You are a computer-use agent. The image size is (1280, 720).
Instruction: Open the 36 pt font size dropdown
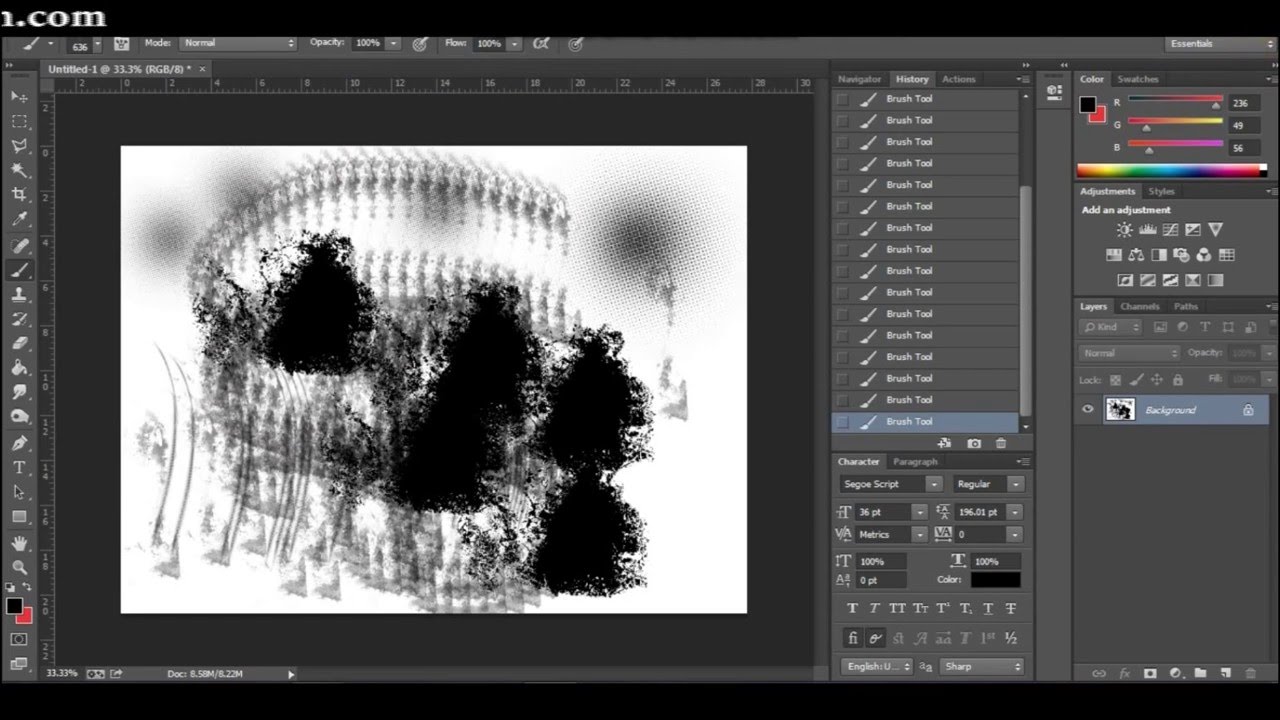coord(918,512)
